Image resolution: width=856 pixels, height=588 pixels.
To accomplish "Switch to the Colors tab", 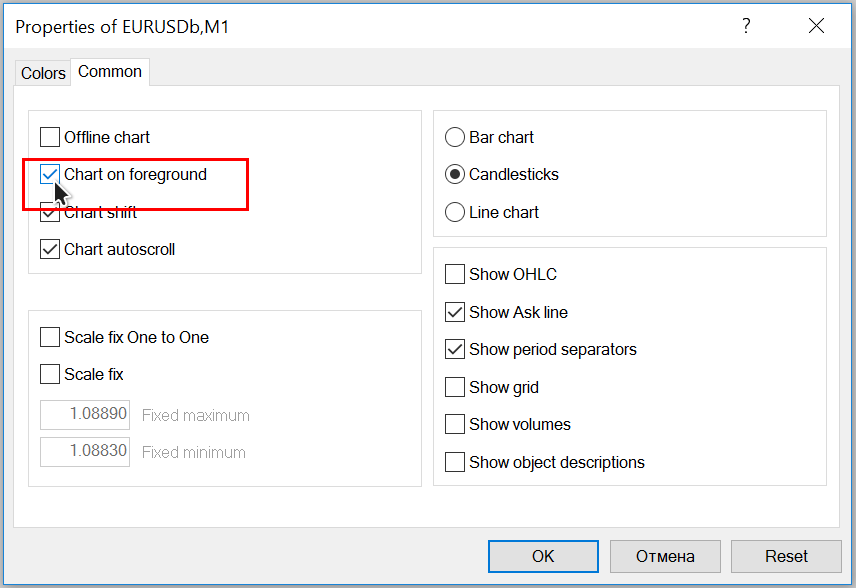I will [x=43, y=73].
